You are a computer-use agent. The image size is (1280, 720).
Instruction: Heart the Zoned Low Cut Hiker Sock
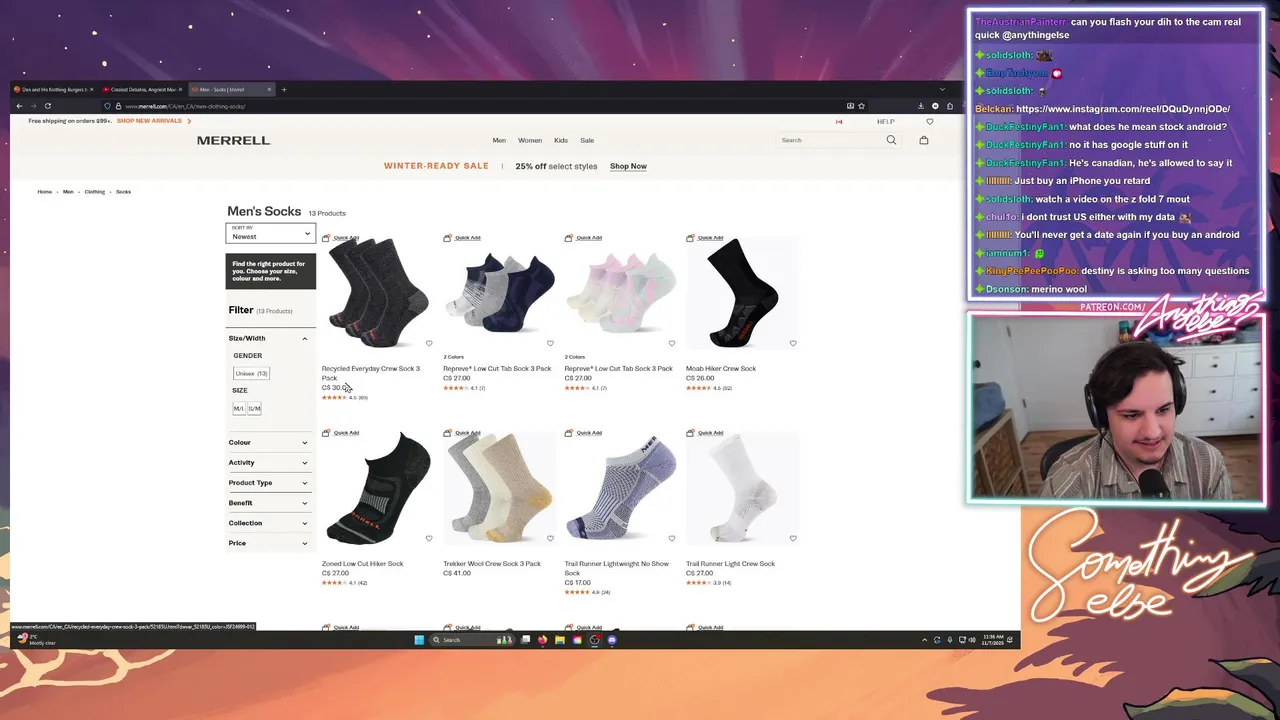click(x=429, y=538)
